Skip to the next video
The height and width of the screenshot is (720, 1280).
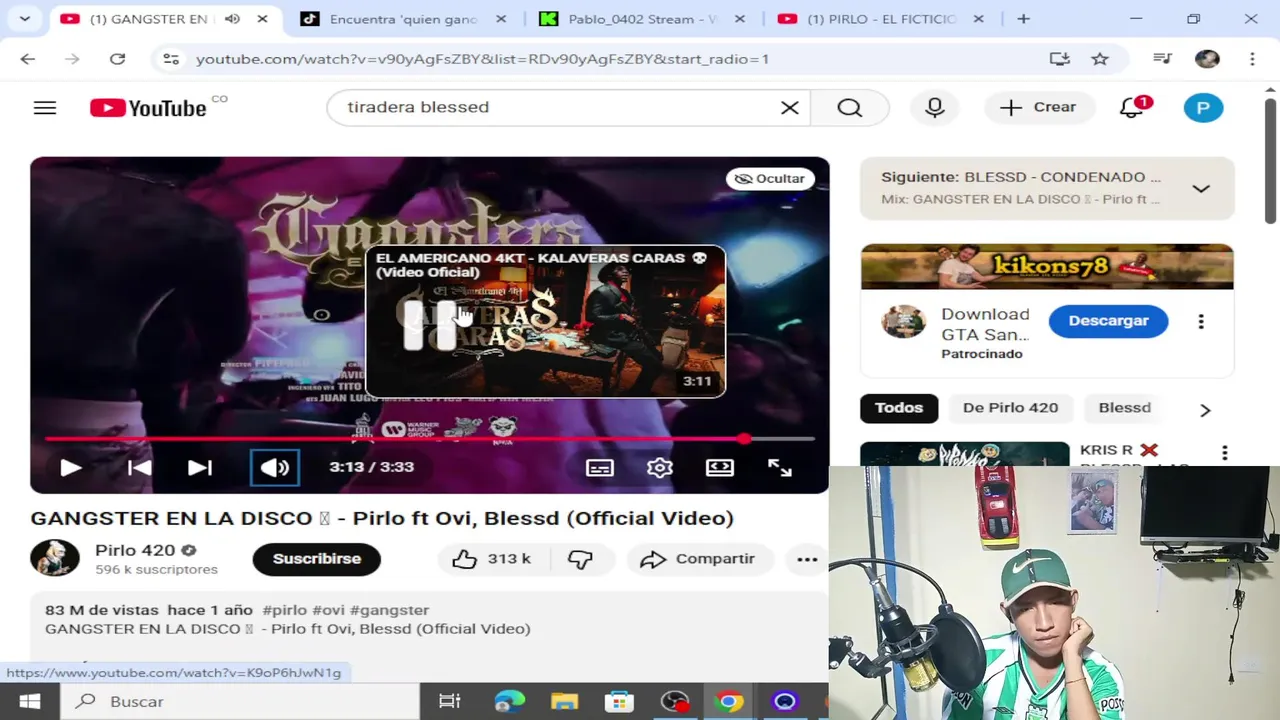[x=199, y=467]
